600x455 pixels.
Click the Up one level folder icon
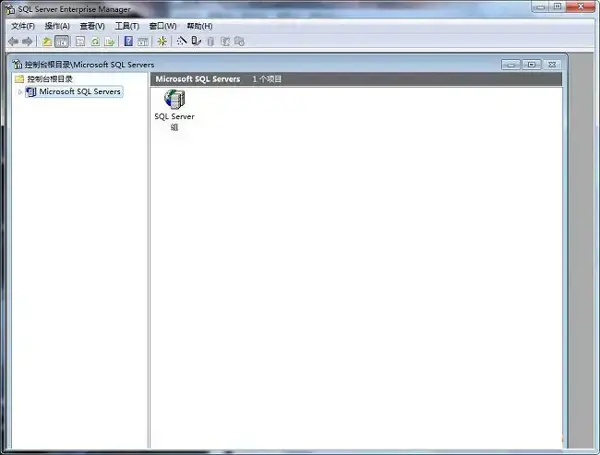coord(47,41)
